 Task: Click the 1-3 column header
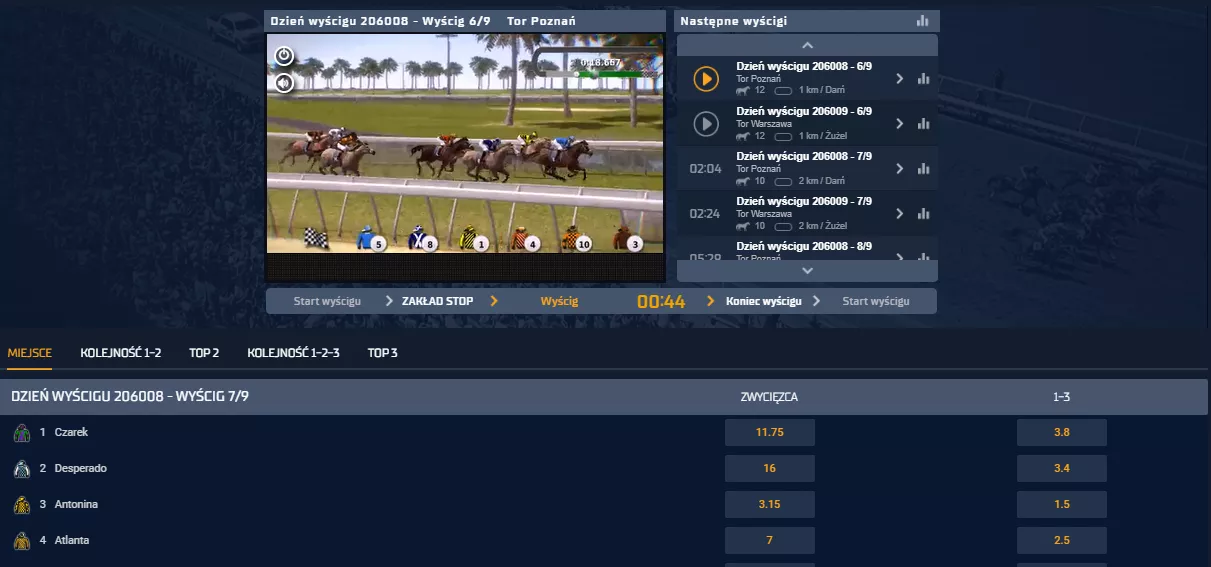1062,397
